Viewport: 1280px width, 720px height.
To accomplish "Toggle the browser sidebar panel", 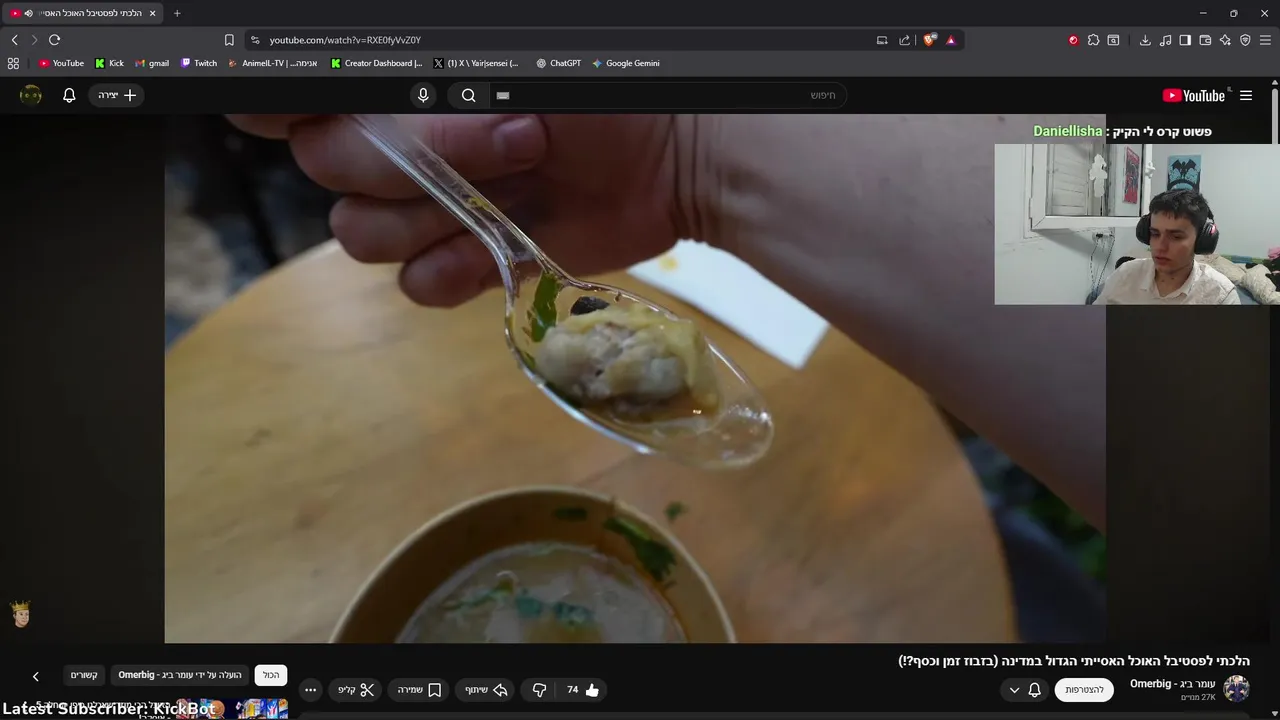I will (1185, 40).
